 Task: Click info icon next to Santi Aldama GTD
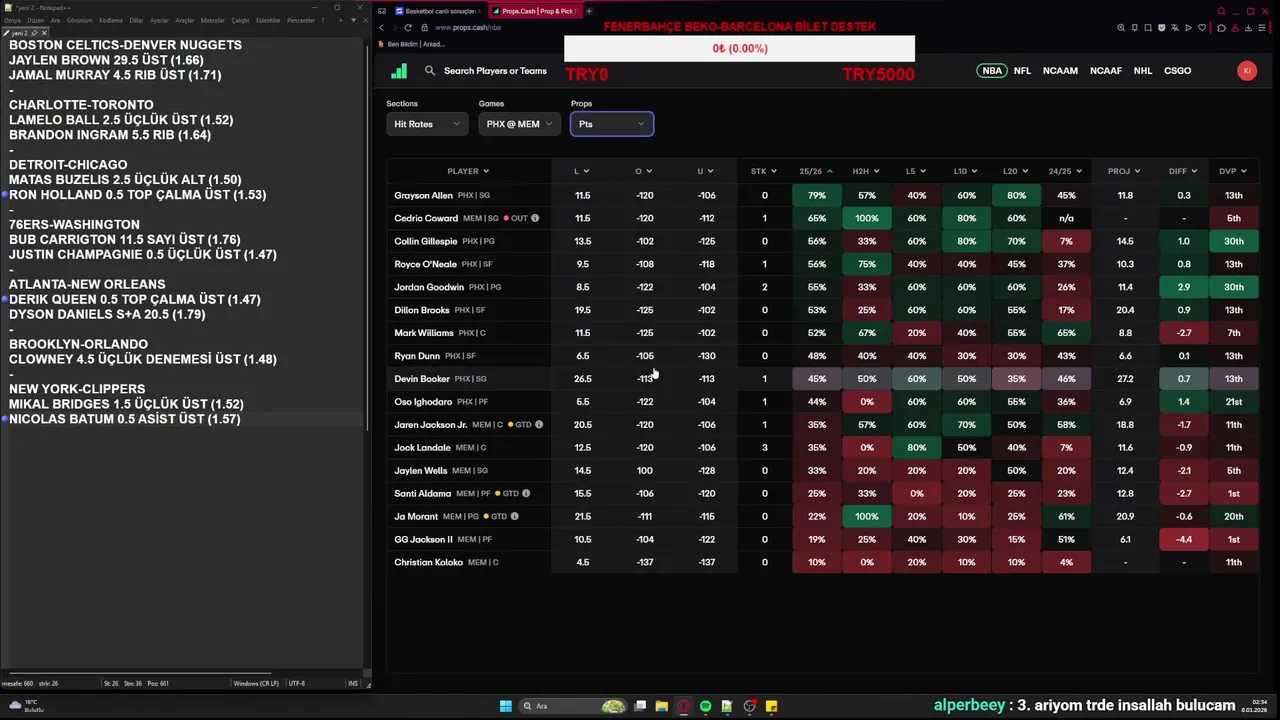526,493
